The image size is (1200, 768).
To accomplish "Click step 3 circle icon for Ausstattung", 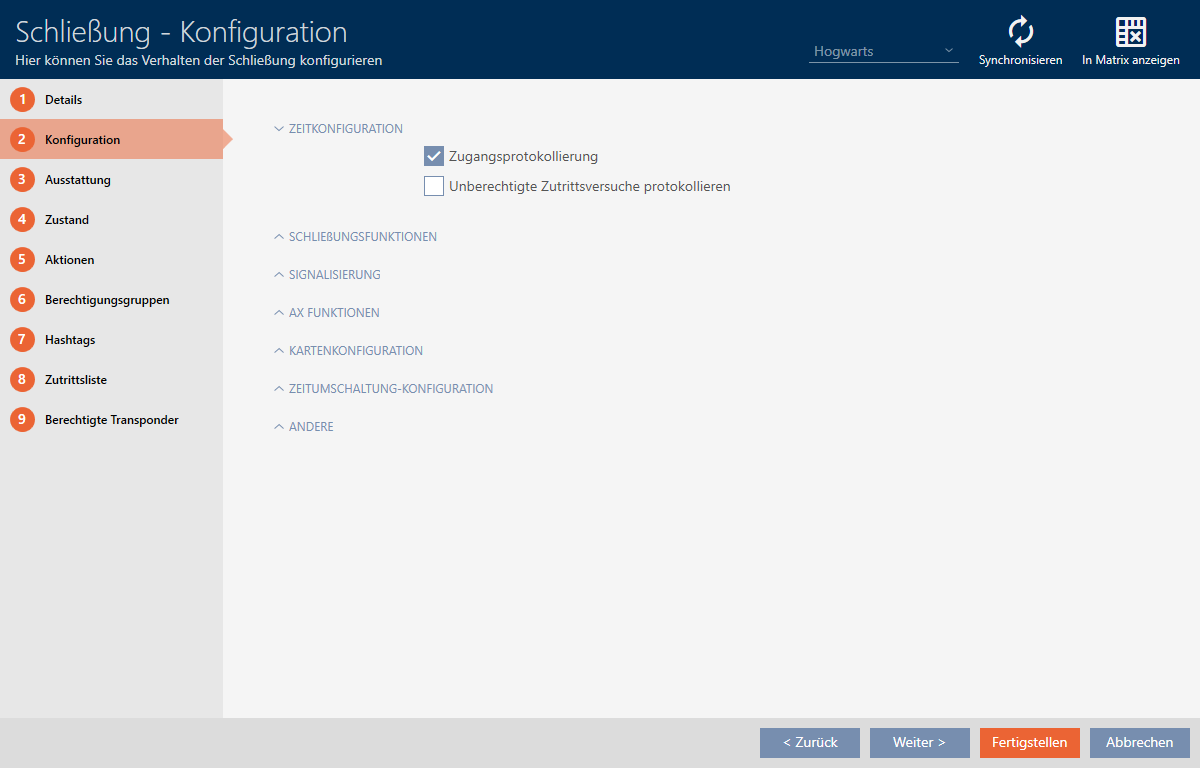I will click(x=22, y=180).
